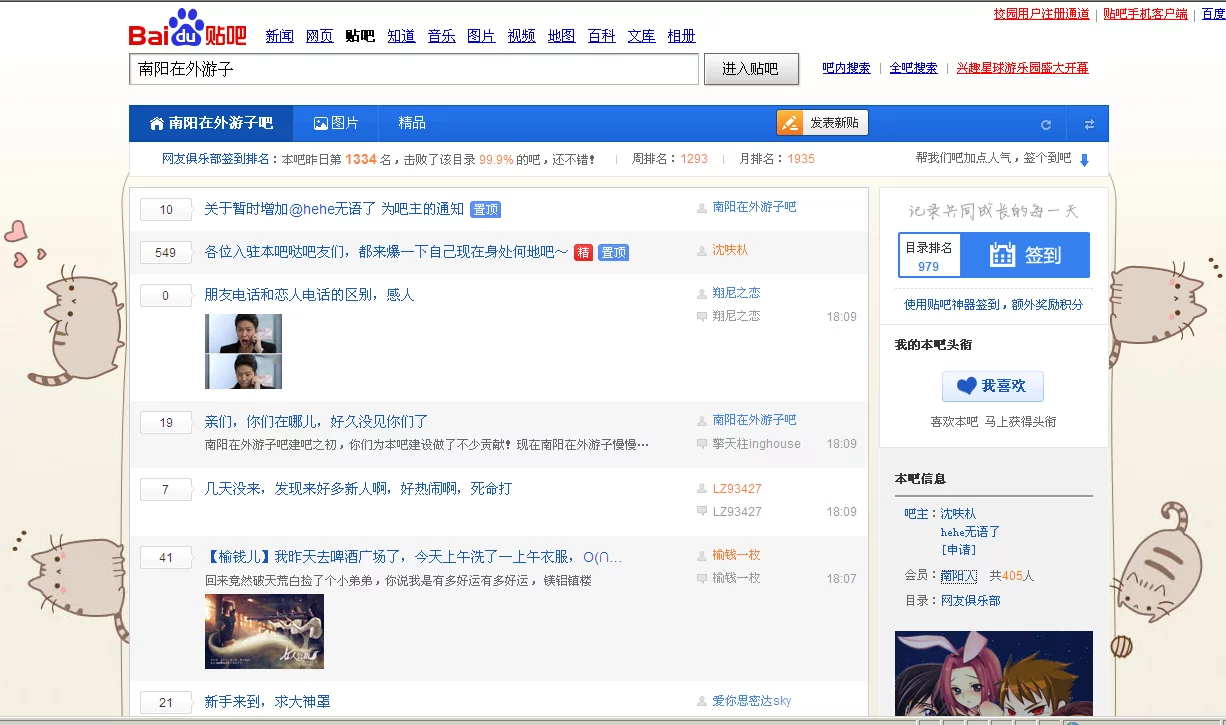Click the switch arrows icon in blue bar
The height and width of the screenshot is (725, 1226).
point(1089,124)
